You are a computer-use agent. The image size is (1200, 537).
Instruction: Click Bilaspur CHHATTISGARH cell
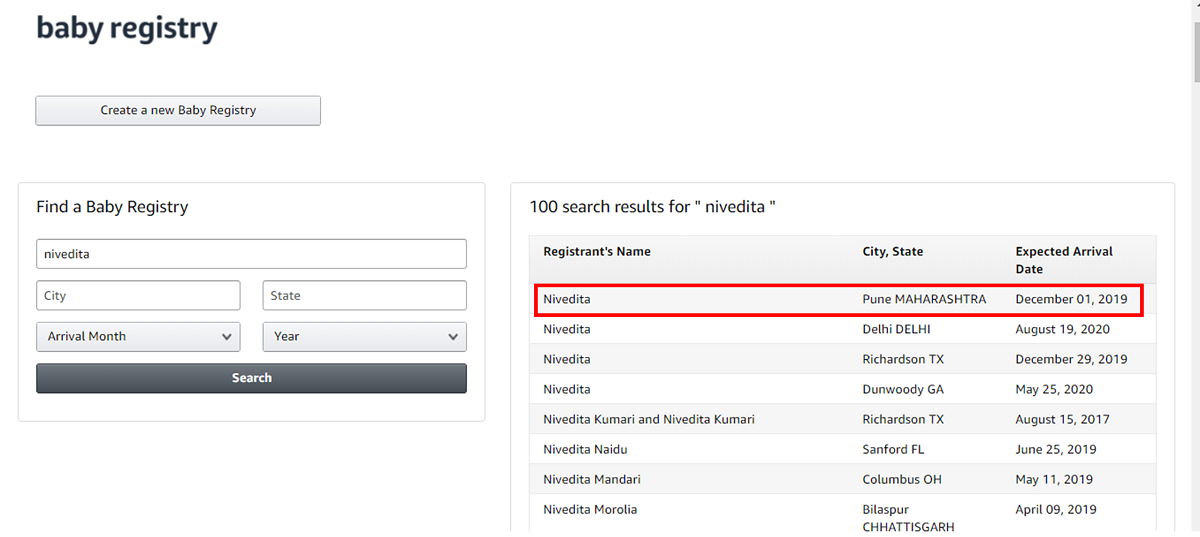tap(908, 518)
